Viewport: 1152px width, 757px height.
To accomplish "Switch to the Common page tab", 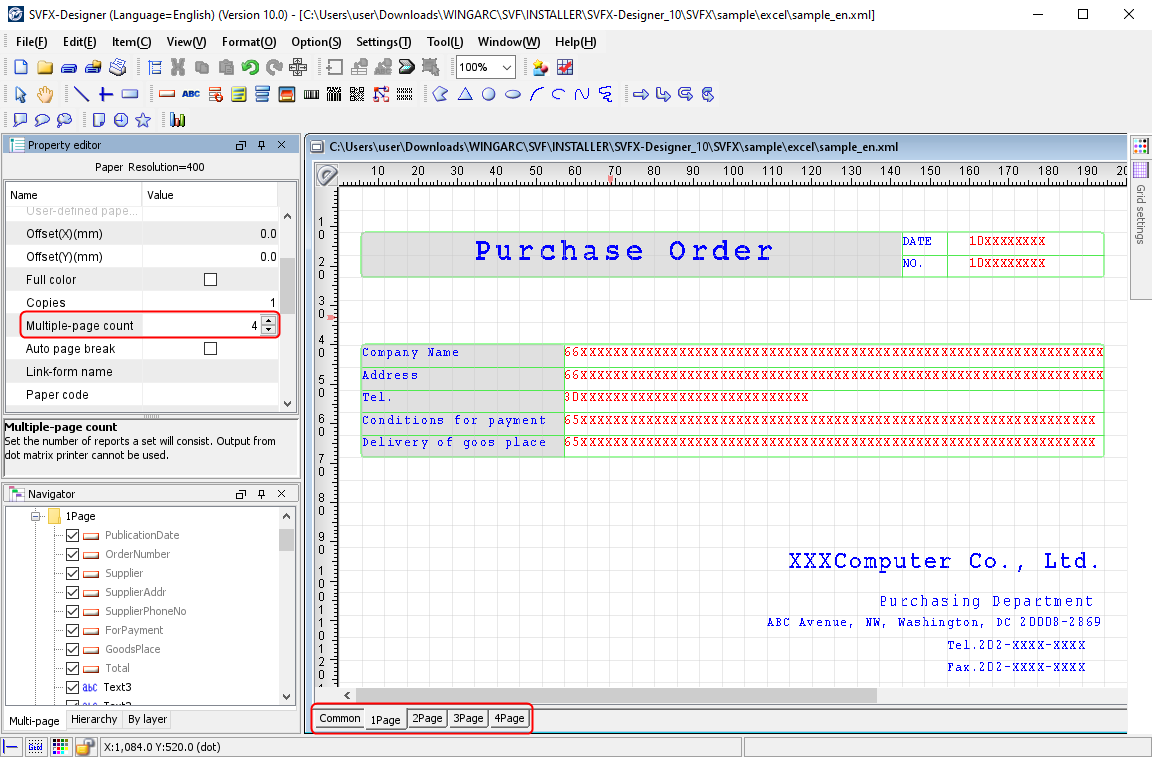I will (339, 718).
